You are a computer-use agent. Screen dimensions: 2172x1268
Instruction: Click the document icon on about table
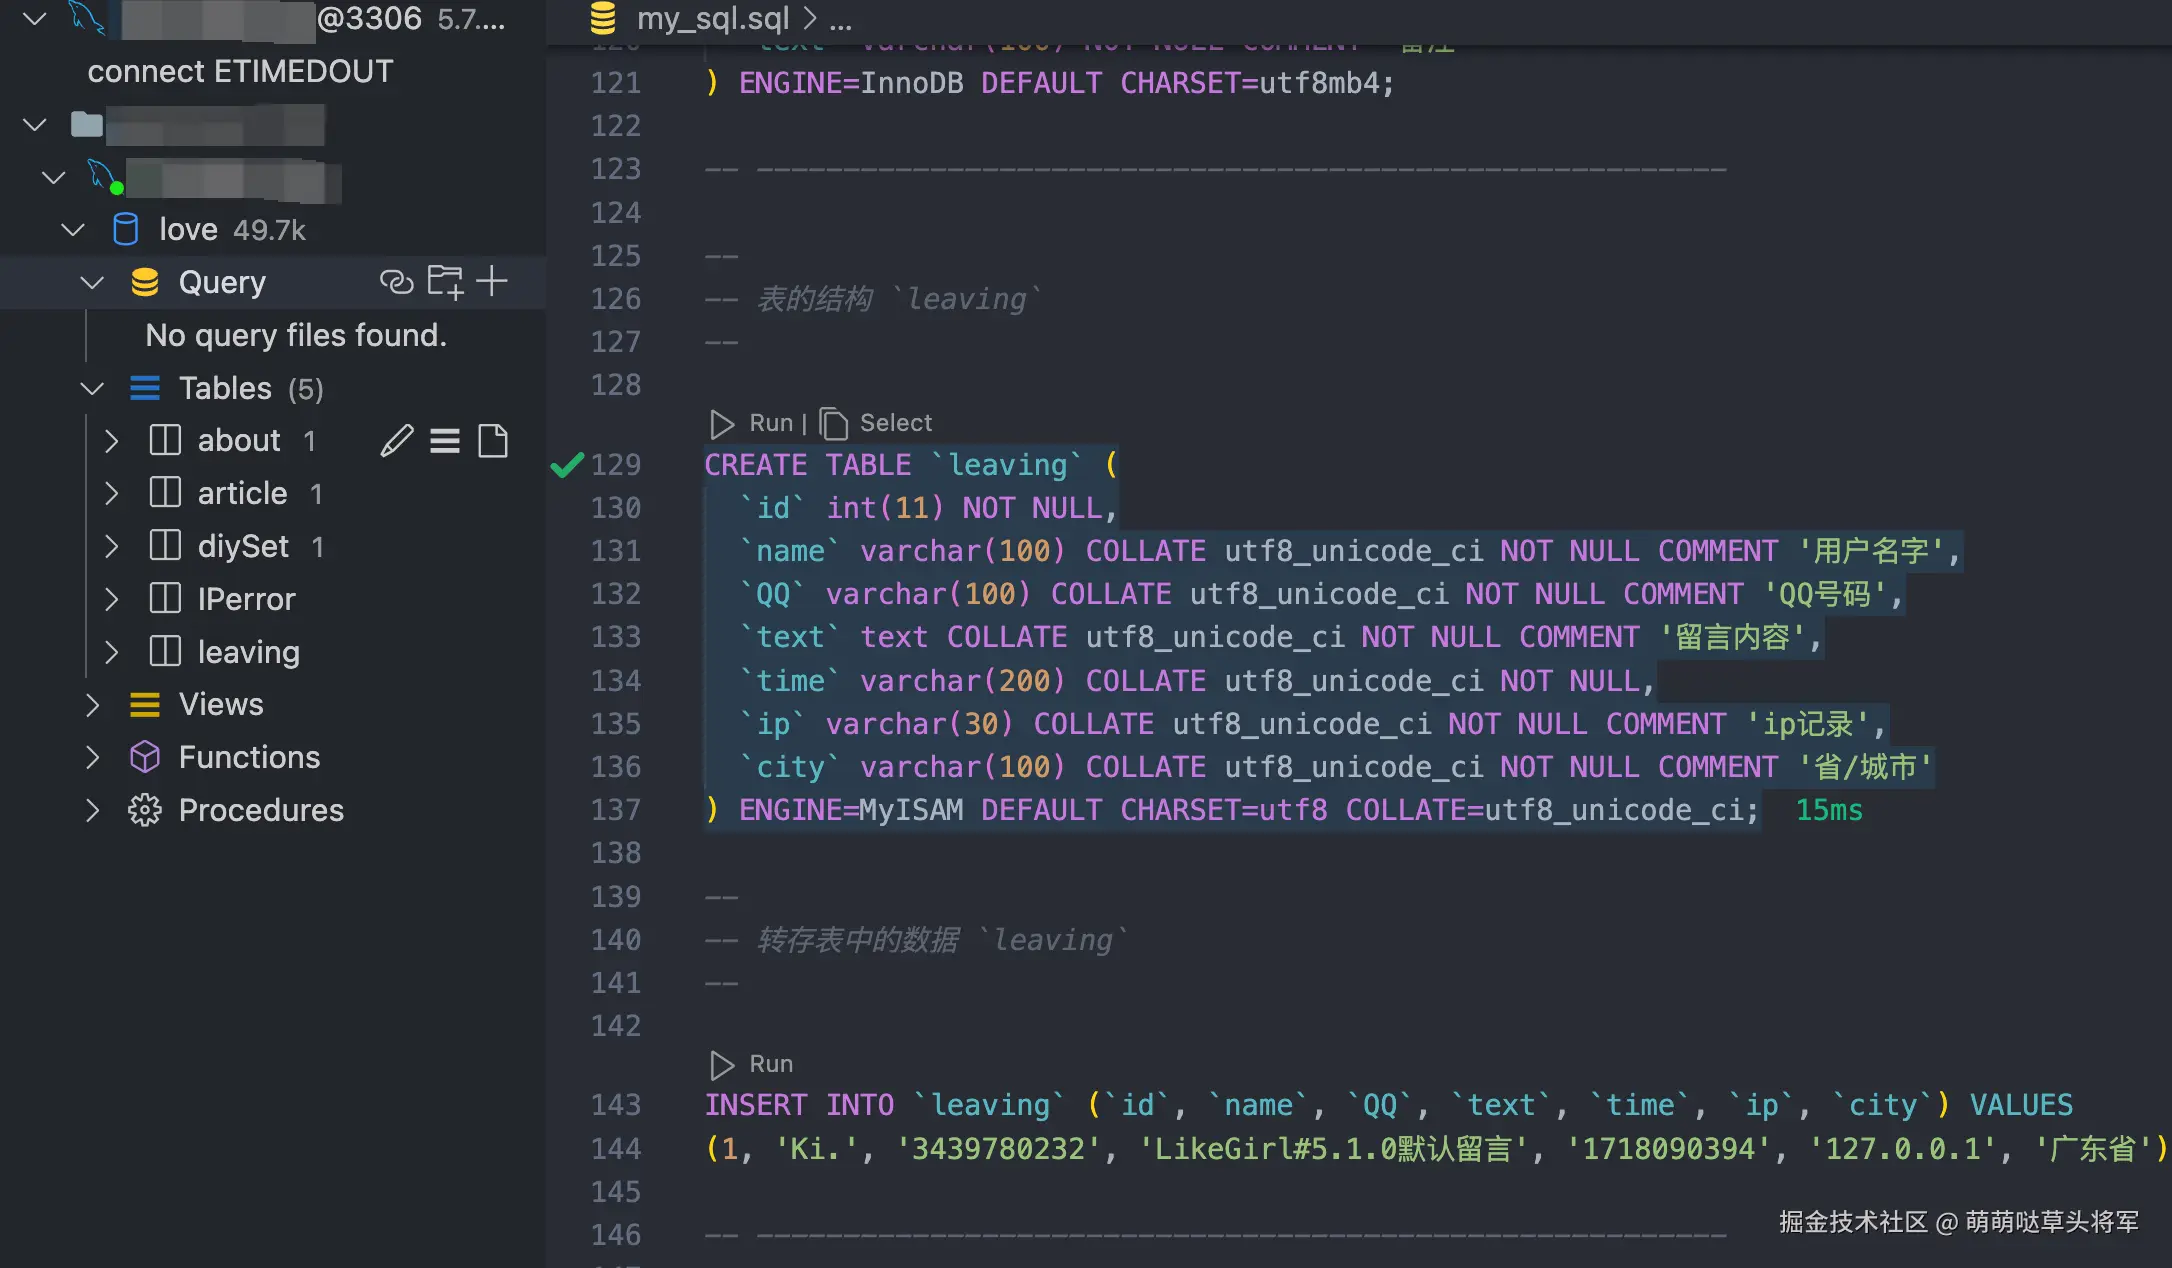pyautogui.click(x=493, y=440)
